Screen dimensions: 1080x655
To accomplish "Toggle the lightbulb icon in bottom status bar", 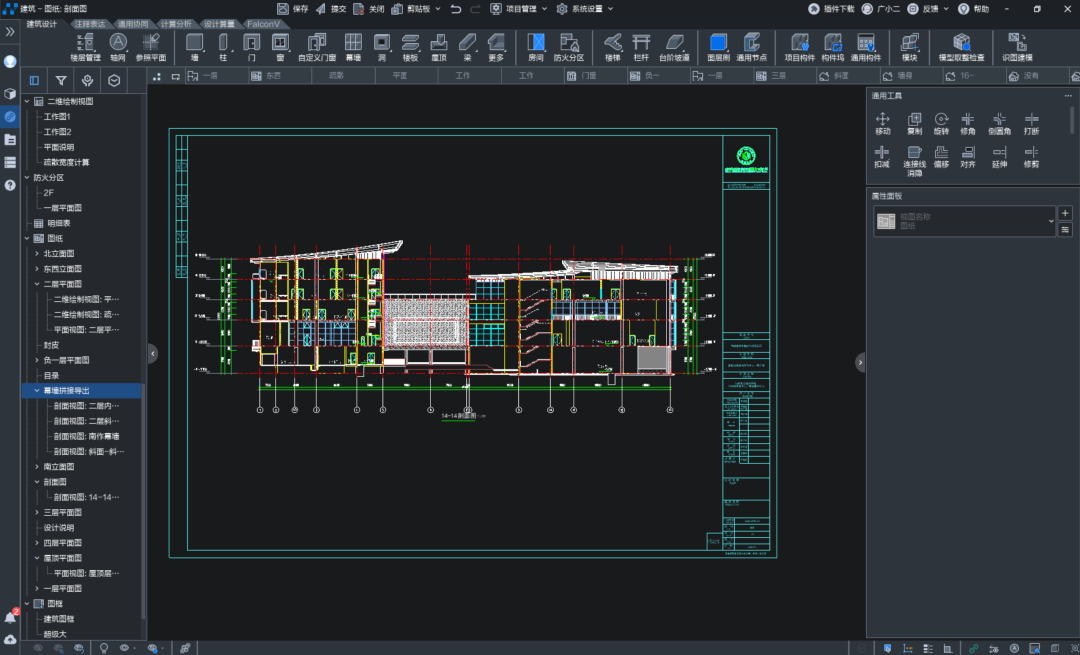I will tap(104, 647).
